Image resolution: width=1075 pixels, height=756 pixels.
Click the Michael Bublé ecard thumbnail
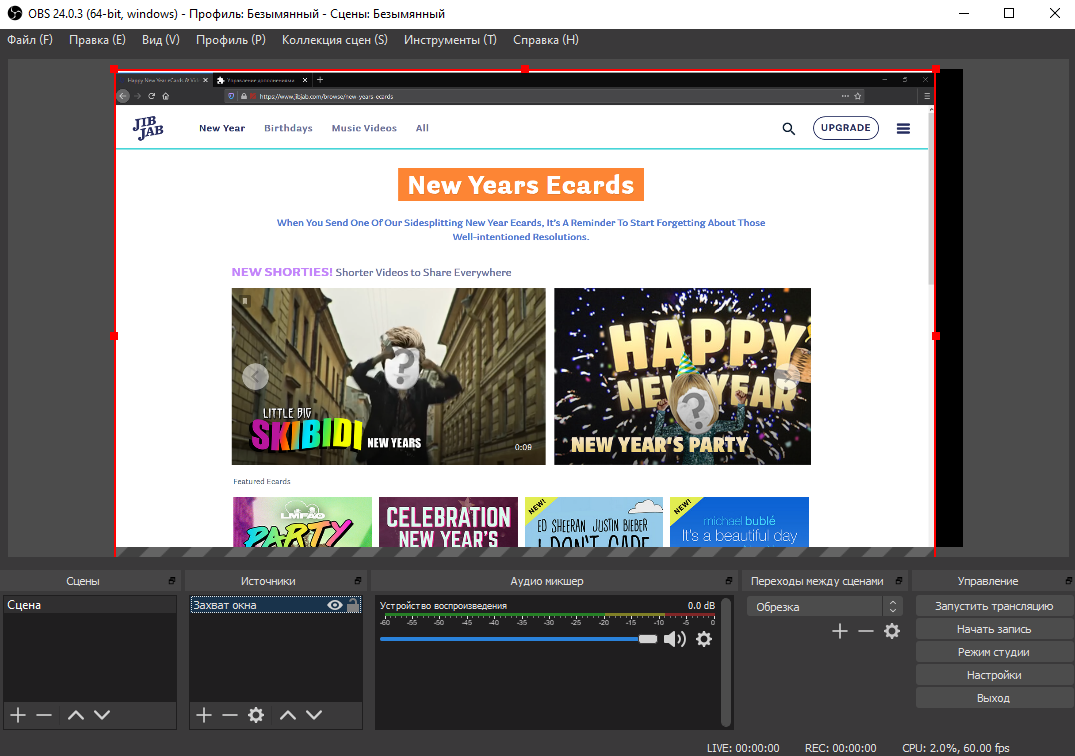tap(739, 522)
